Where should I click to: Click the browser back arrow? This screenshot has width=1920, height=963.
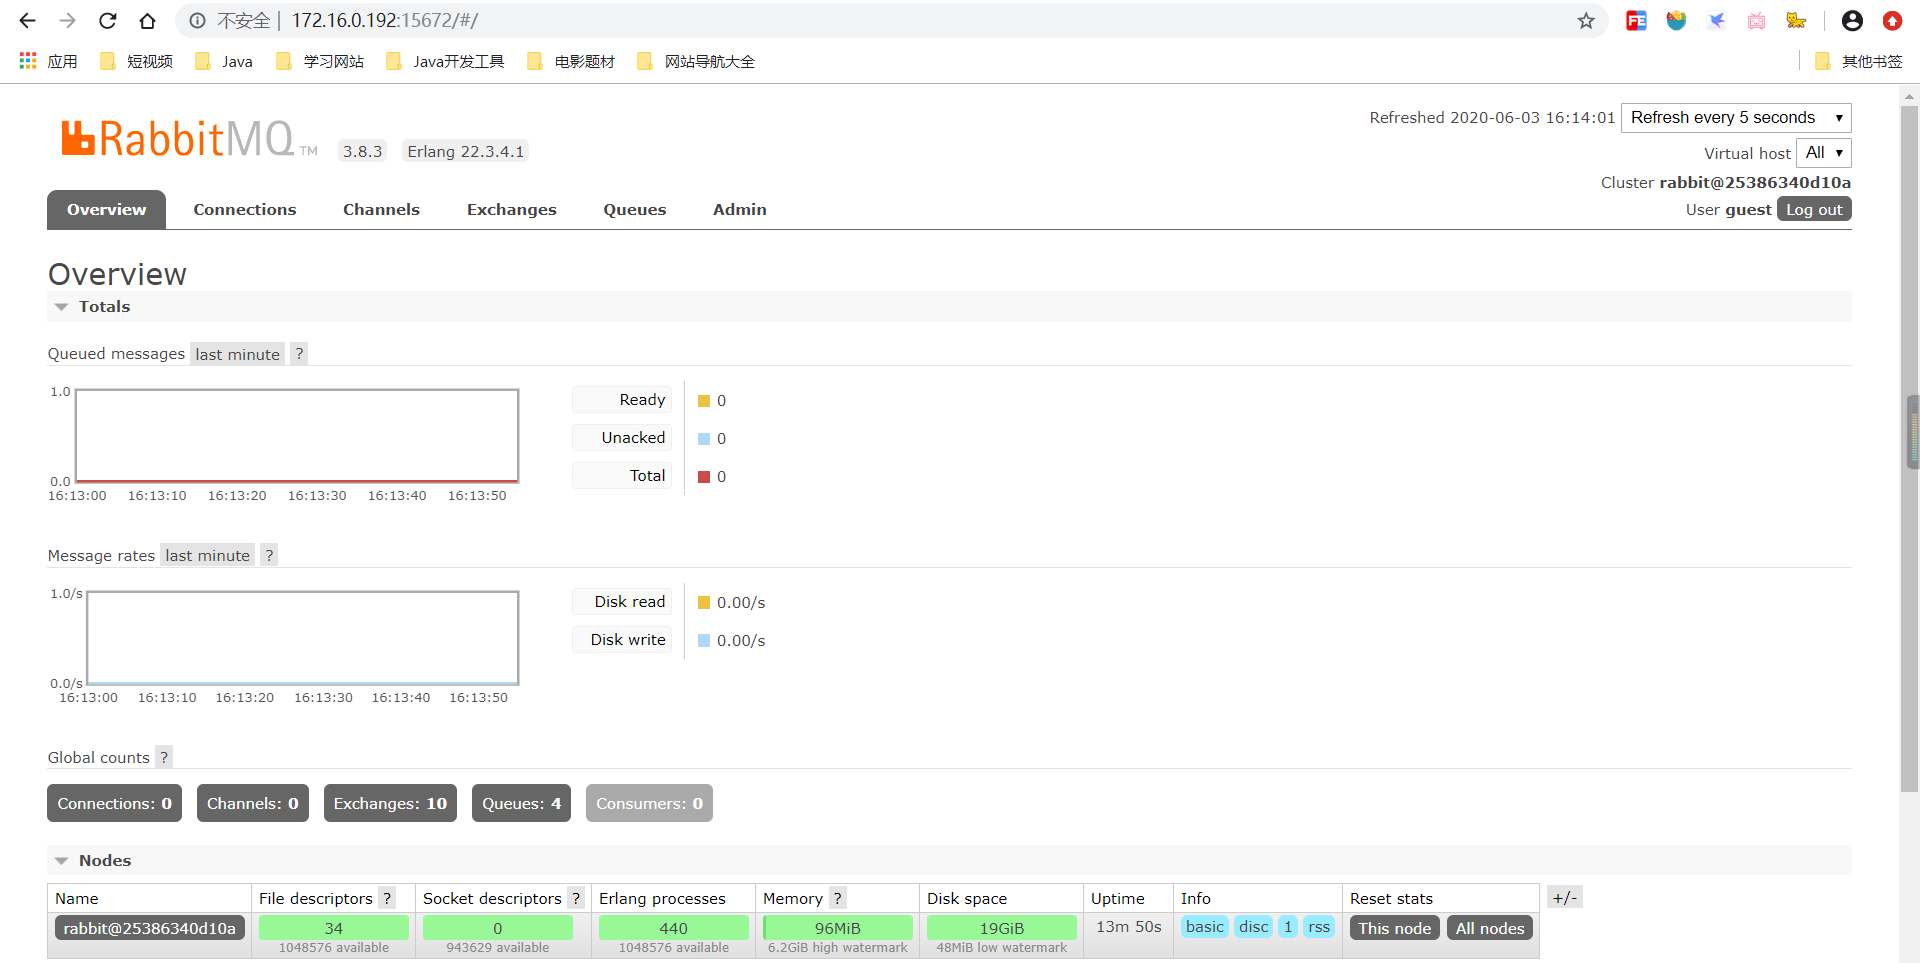coord(27,21)
